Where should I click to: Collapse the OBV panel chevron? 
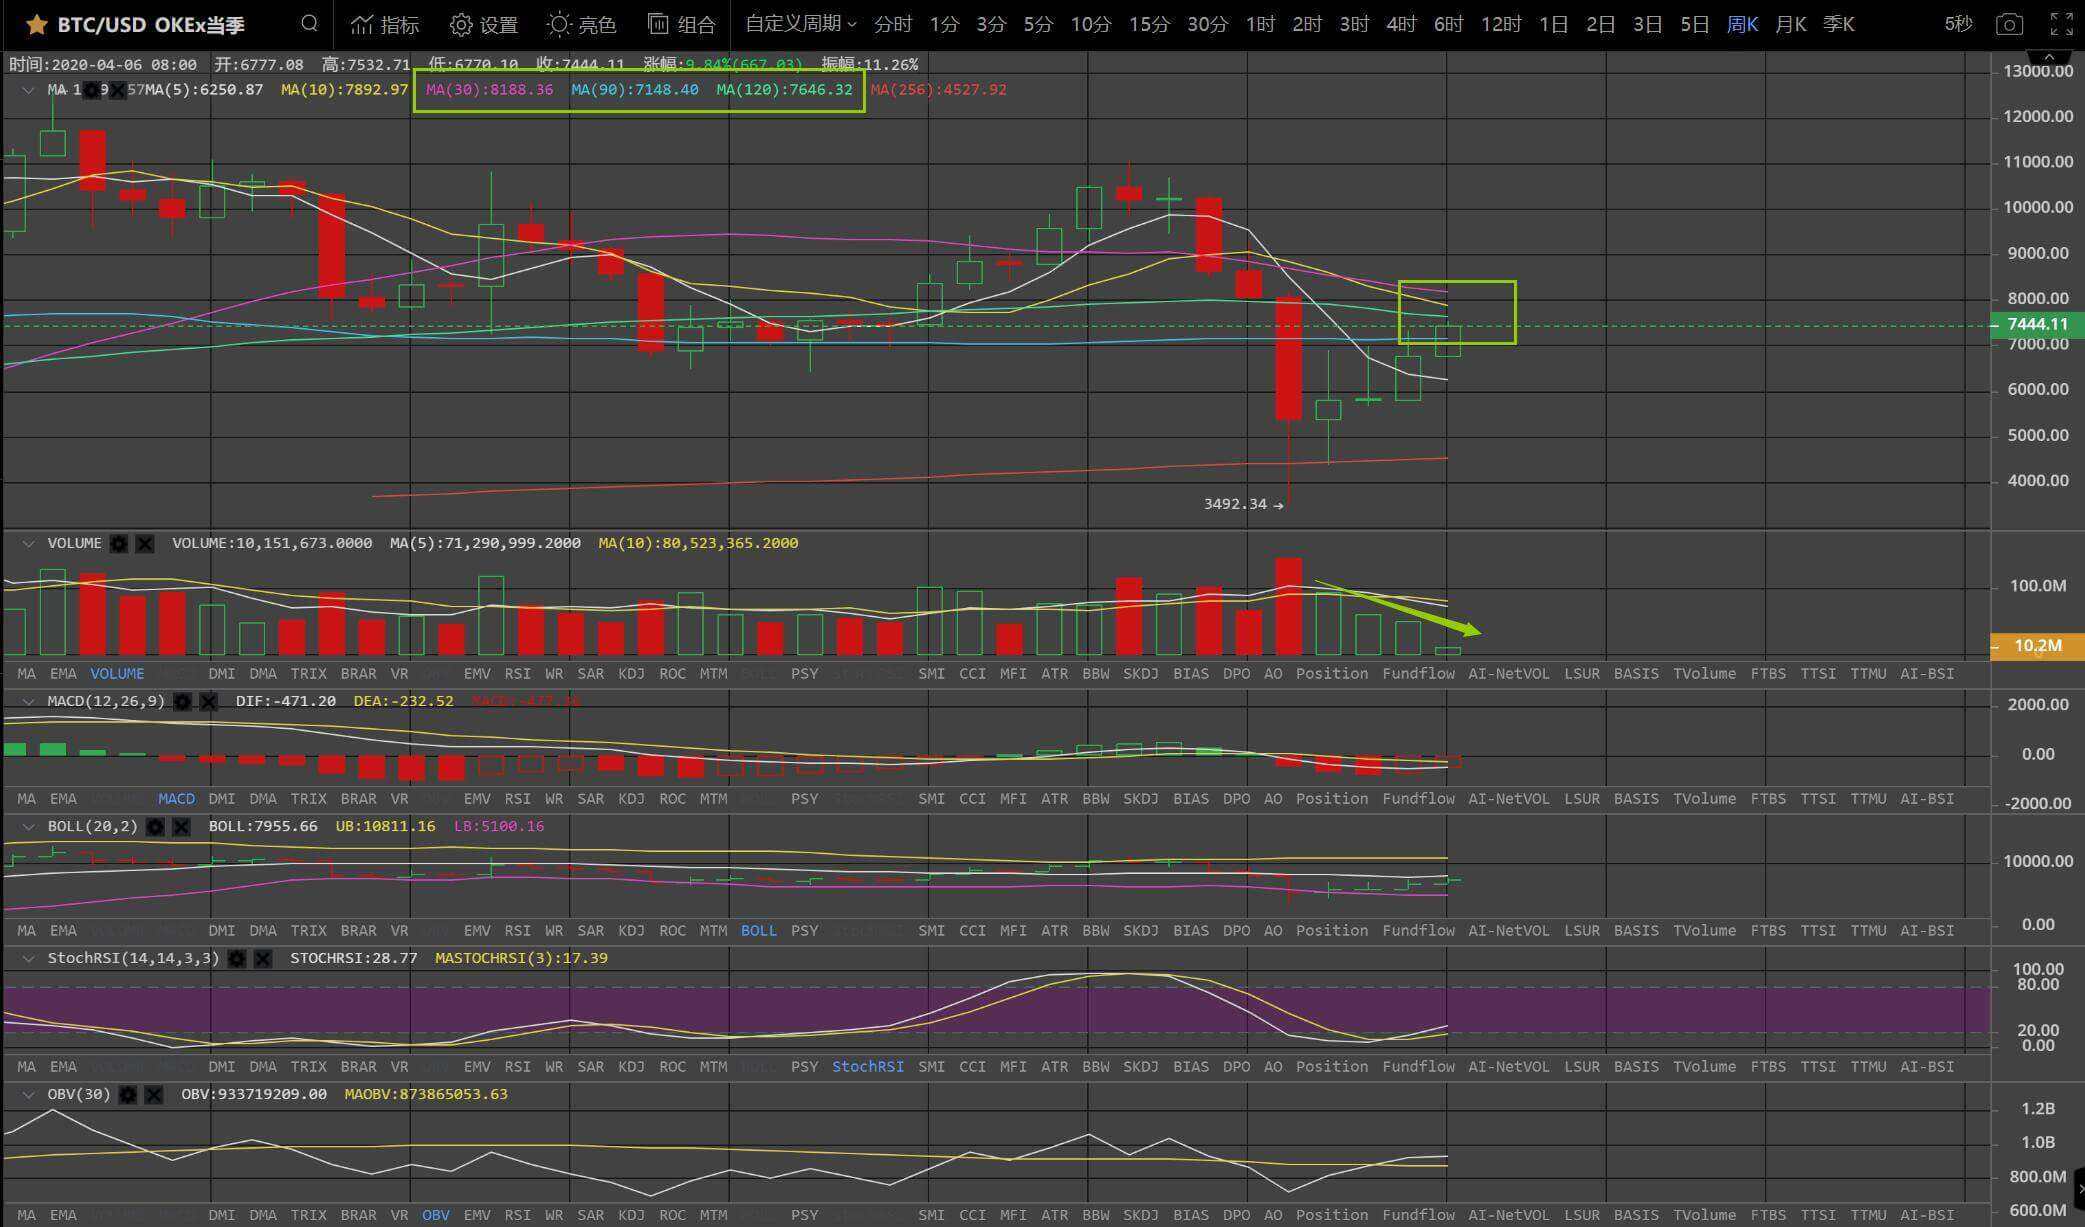[28, 1095]
